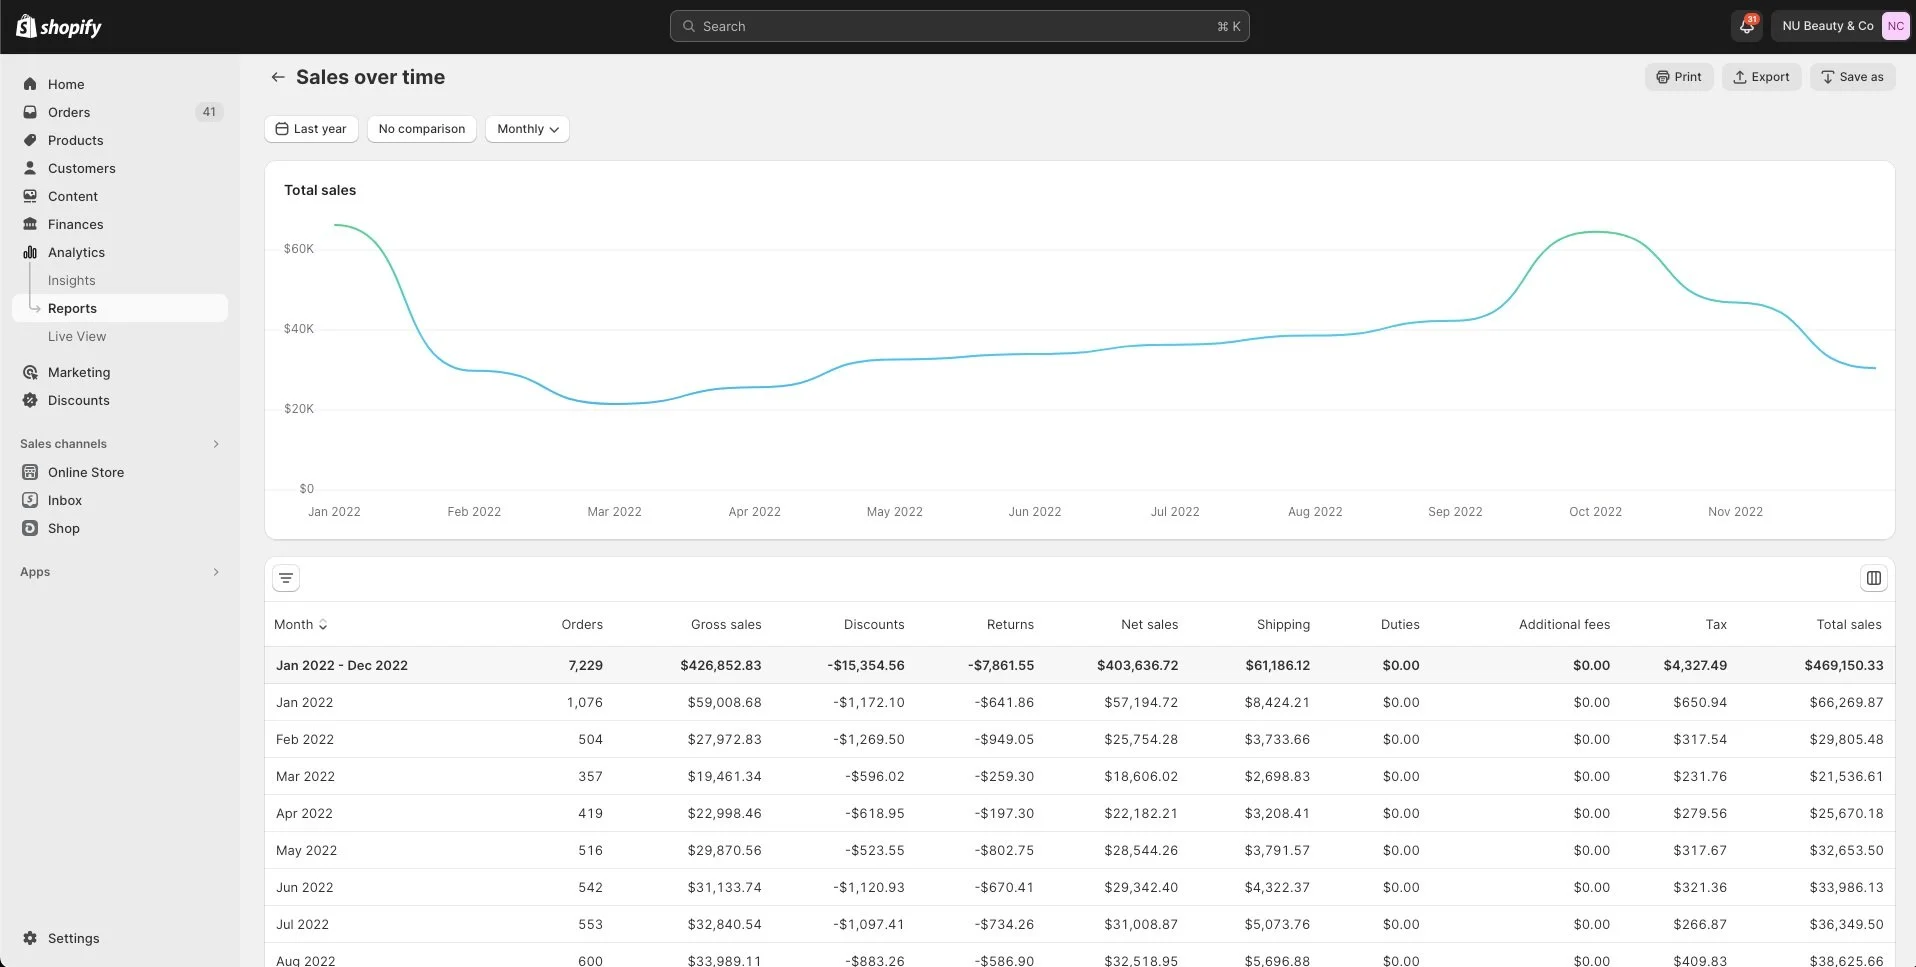Screen dimensions: 1916x967
Task: Click the Save as button
Action: point(1852,77)
